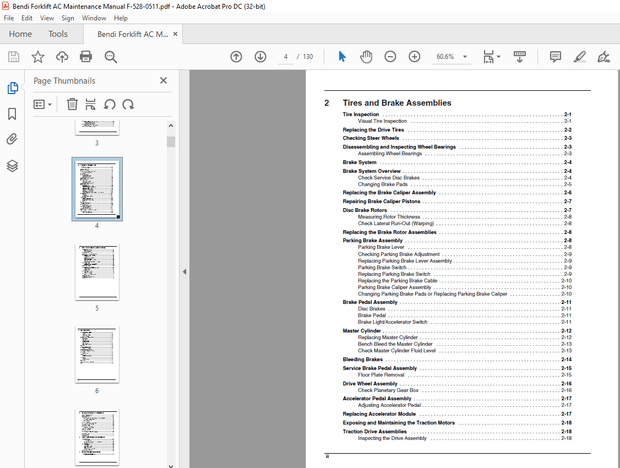Bookmark file with the star icon
This screenshot has height=468, width=620.
(x=37, y=57)
